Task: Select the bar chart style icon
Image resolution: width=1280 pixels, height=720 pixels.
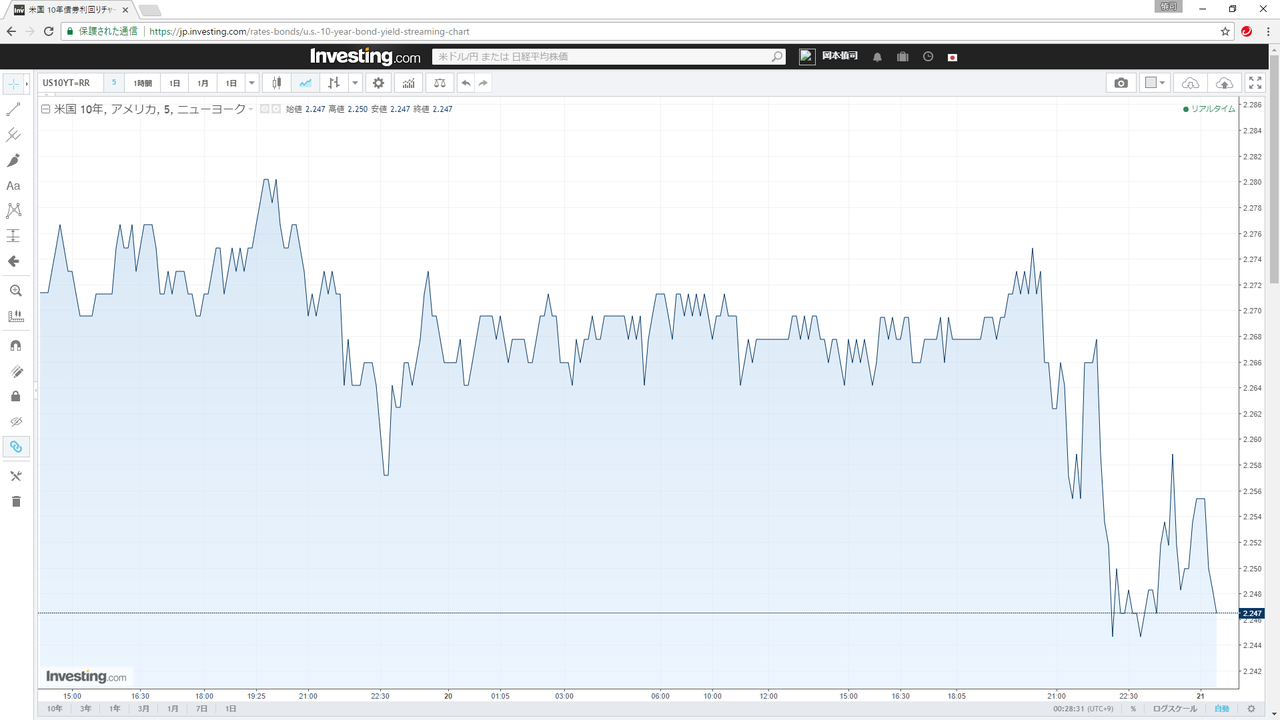Action: (333, 83)
